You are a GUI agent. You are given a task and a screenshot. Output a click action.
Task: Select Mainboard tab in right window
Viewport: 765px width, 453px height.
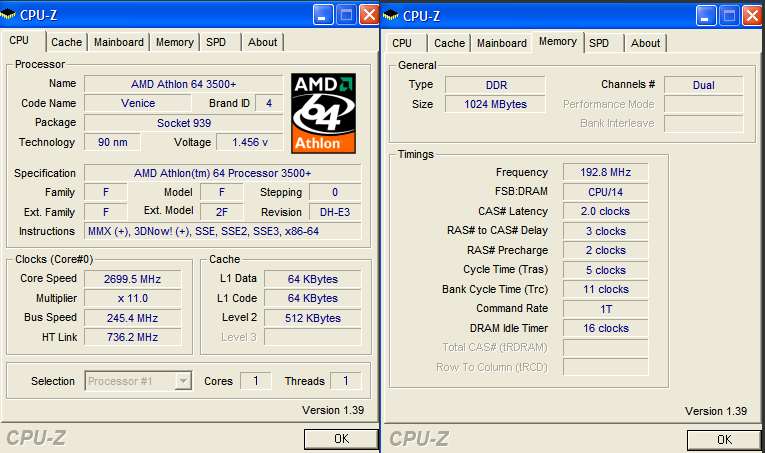pyautogui.click(x=502, y=43)
